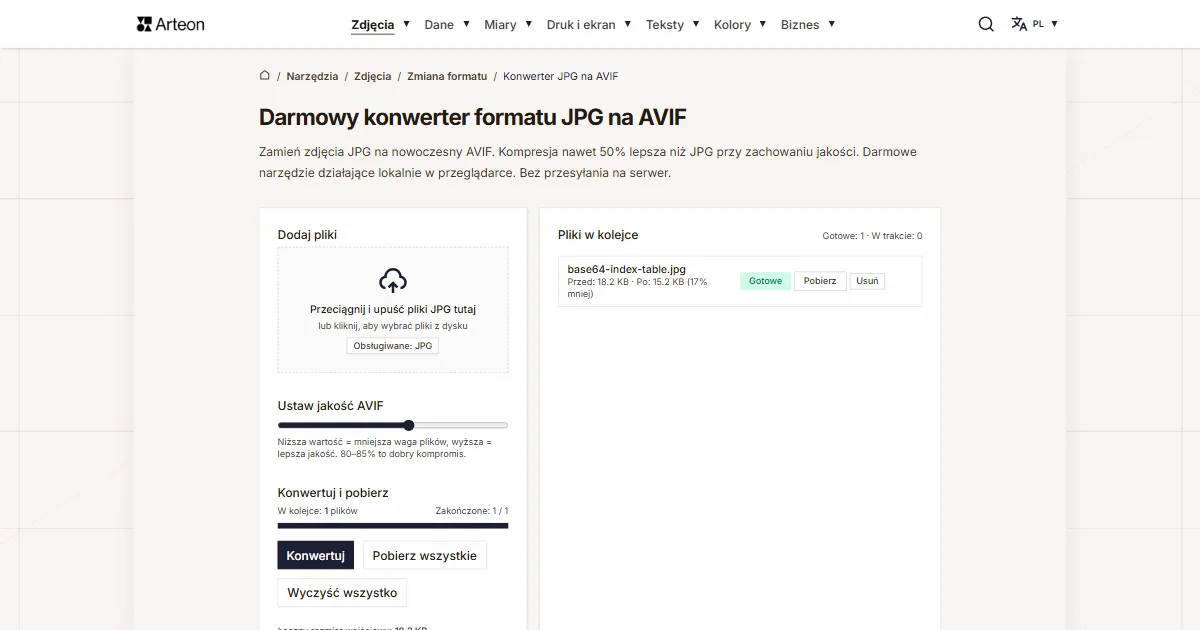The width and height of the screenshot is (1200, 630).
Task: Click the Pliki w kolejce heading
Action: click(598, 235)
